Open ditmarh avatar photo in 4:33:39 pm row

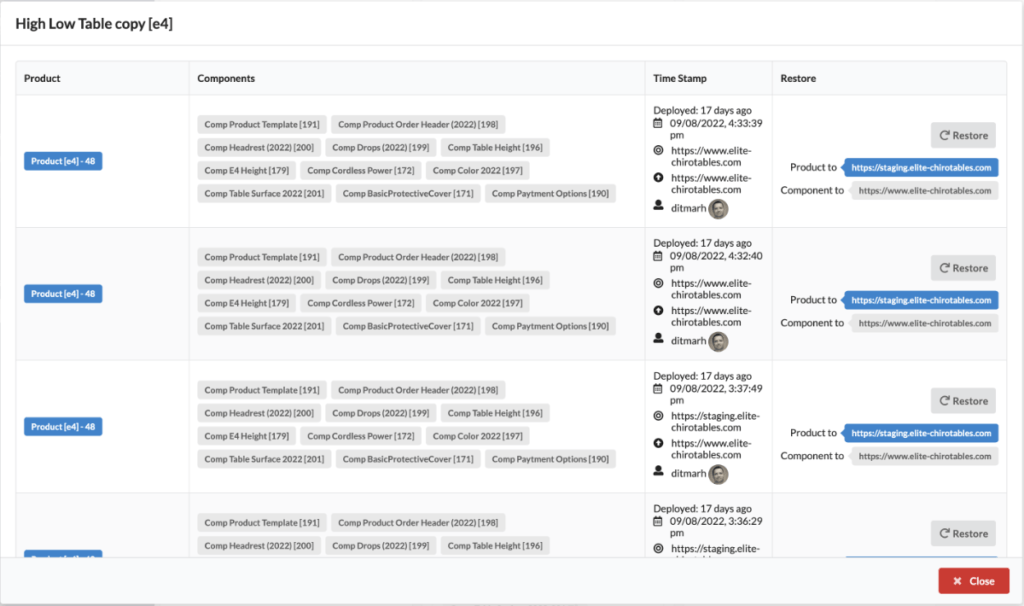[x=718, y=209]
